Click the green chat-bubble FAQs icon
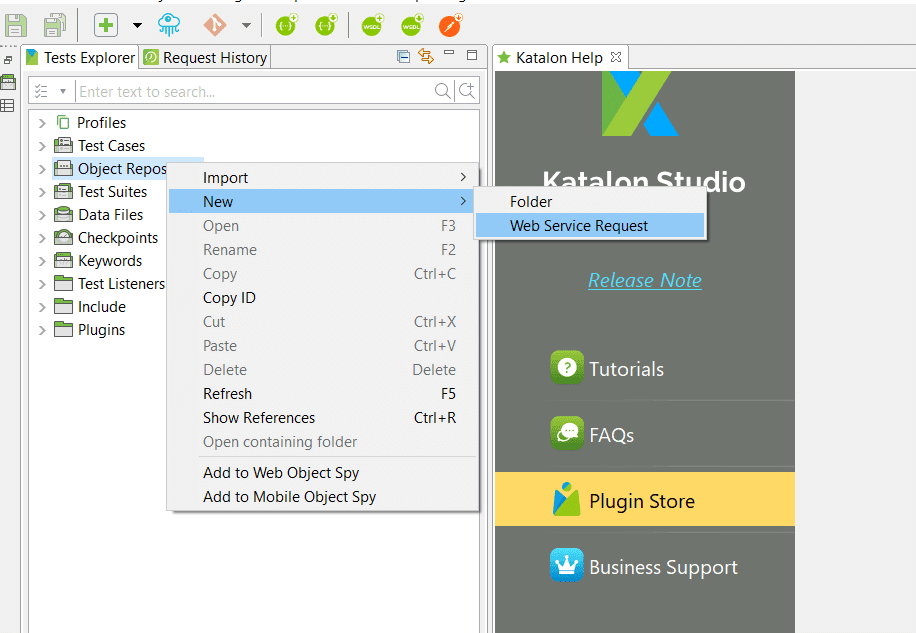Screen dimensions: 916x633 pos(567,433)
